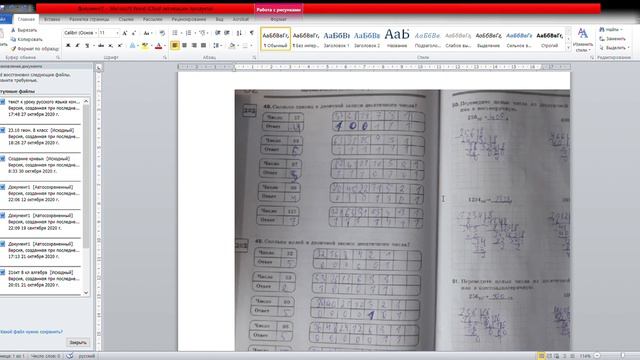This screenshot has width=640, height=360.
Task: Click the decrease indent icon
Action: (217, 33)
